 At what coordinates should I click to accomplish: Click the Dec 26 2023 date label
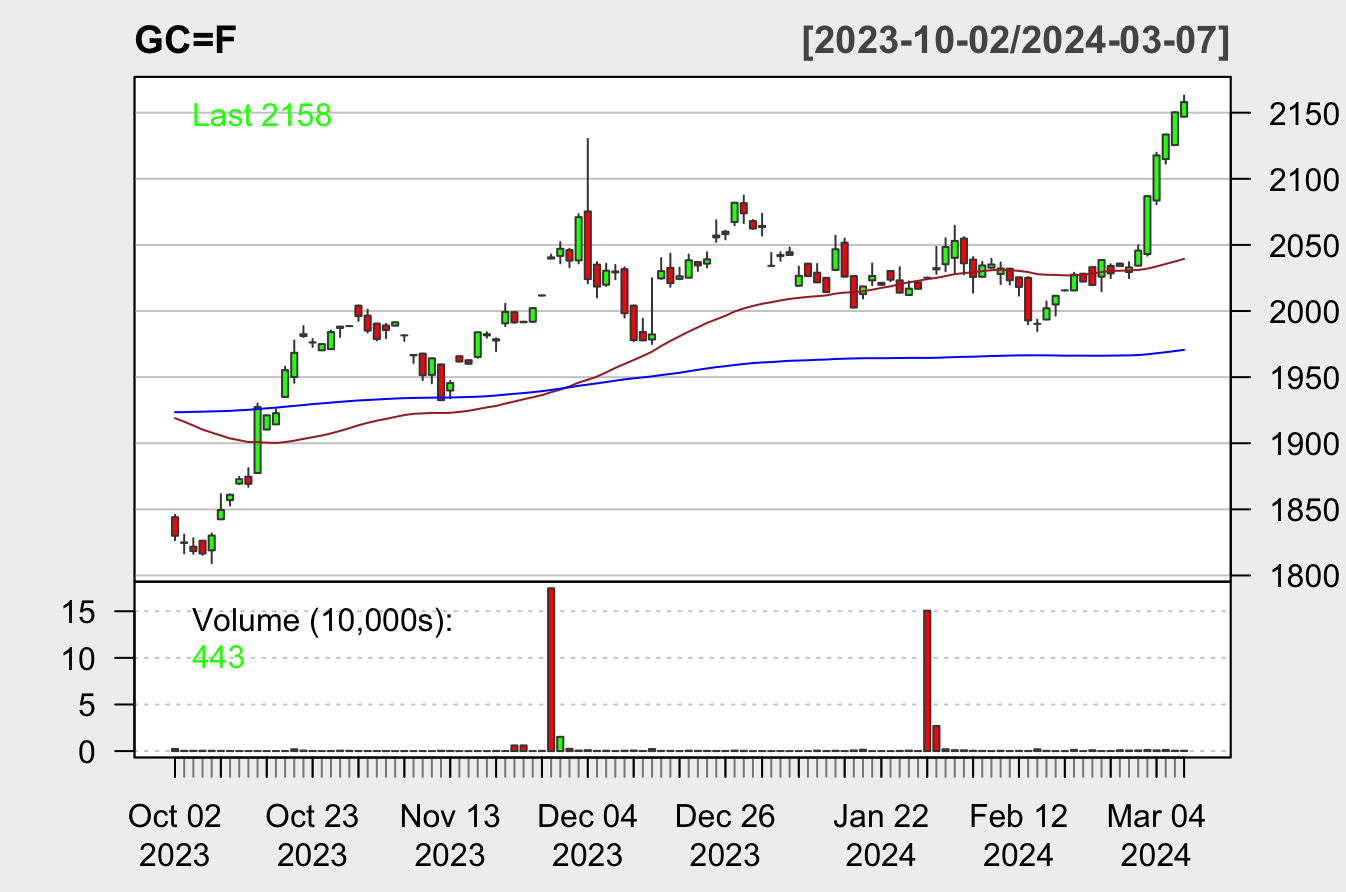725,836
